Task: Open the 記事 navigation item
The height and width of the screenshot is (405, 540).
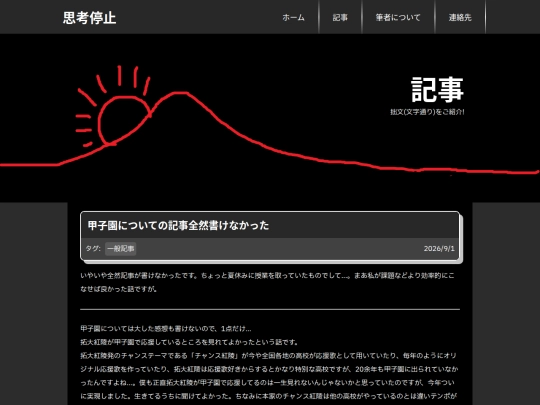Action: pos(340,17)
